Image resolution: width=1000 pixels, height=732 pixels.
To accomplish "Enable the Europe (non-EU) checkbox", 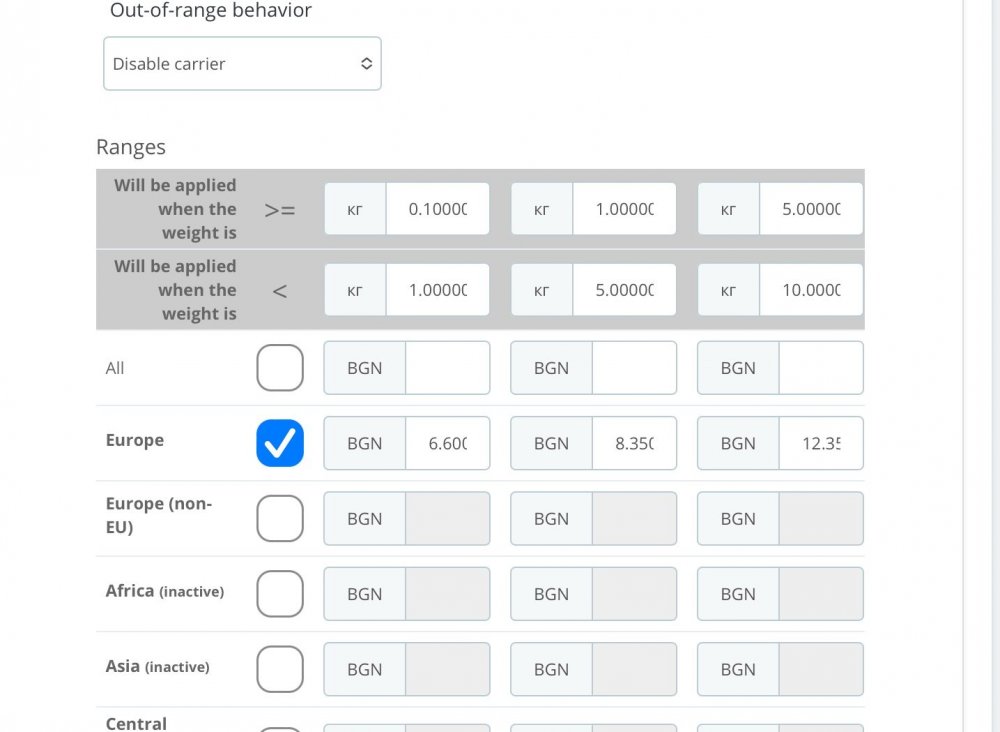I will [x=280, y=518].
